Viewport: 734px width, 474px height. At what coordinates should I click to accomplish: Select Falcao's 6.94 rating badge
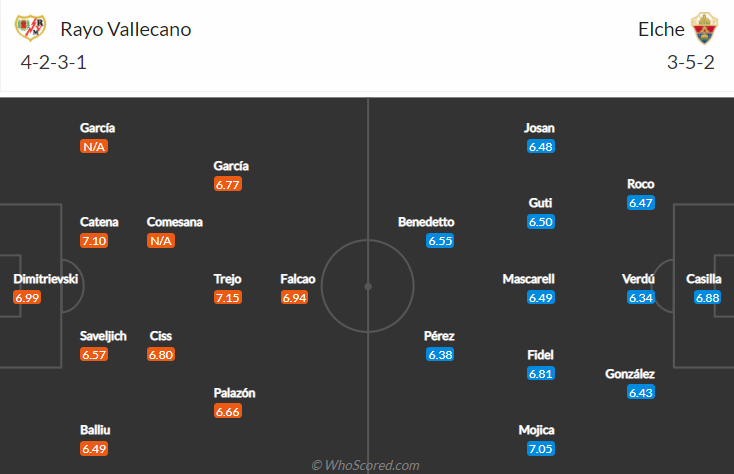click(x=294, y=298)
